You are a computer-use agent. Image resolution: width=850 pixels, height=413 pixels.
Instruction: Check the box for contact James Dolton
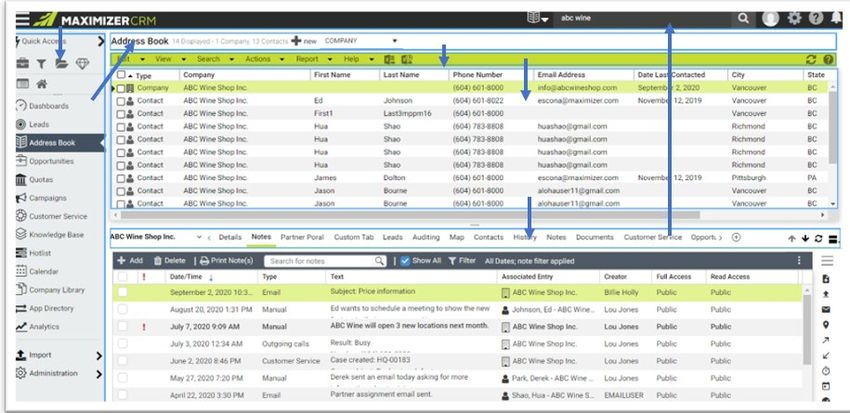121,178
